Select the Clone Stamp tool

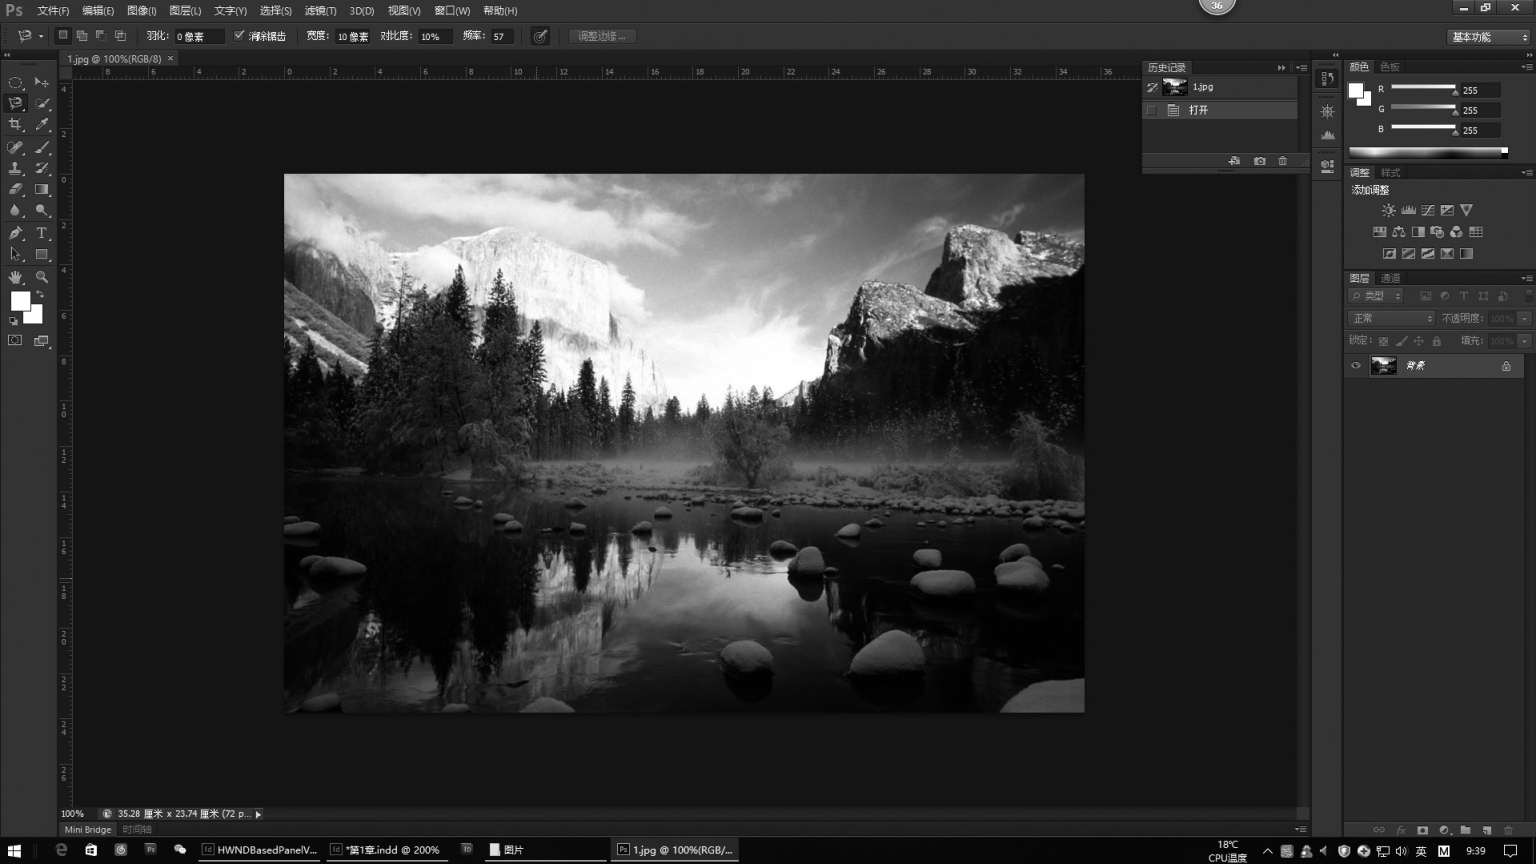tap(15, 168)
